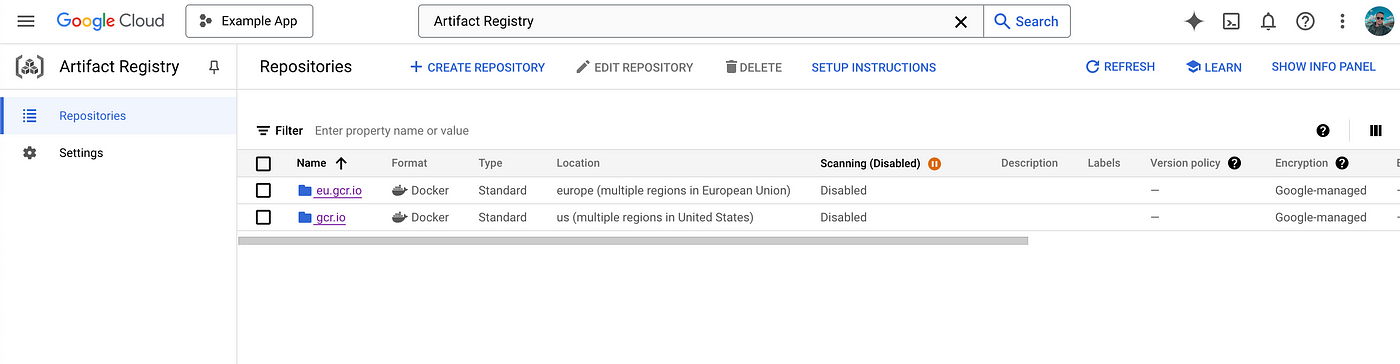
Task: Go to Settings in the sidebar
Action: (x=81, y=153)
